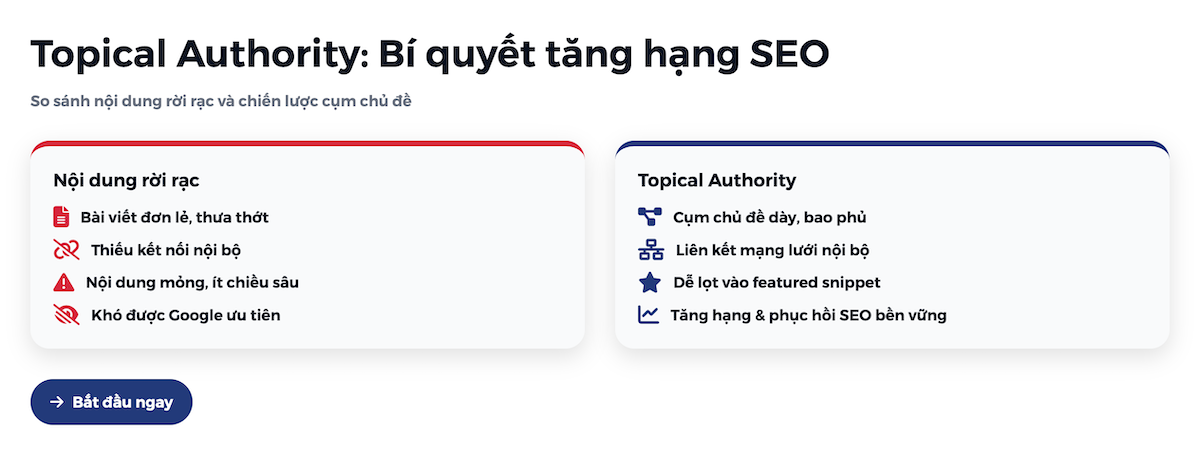Click the line chart growth icon
The height and width of the screenshot is (455, 1200).
click(649, 315)
